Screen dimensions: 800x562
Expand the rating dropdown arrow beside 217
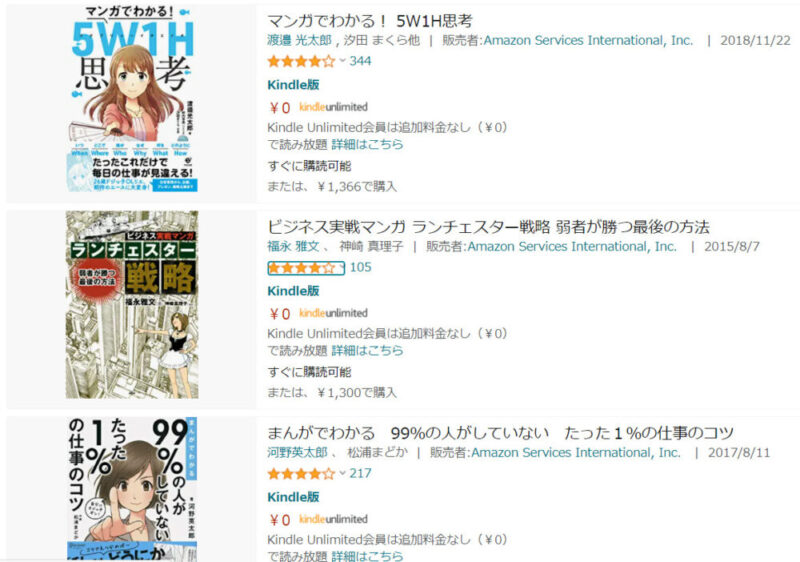342,474
